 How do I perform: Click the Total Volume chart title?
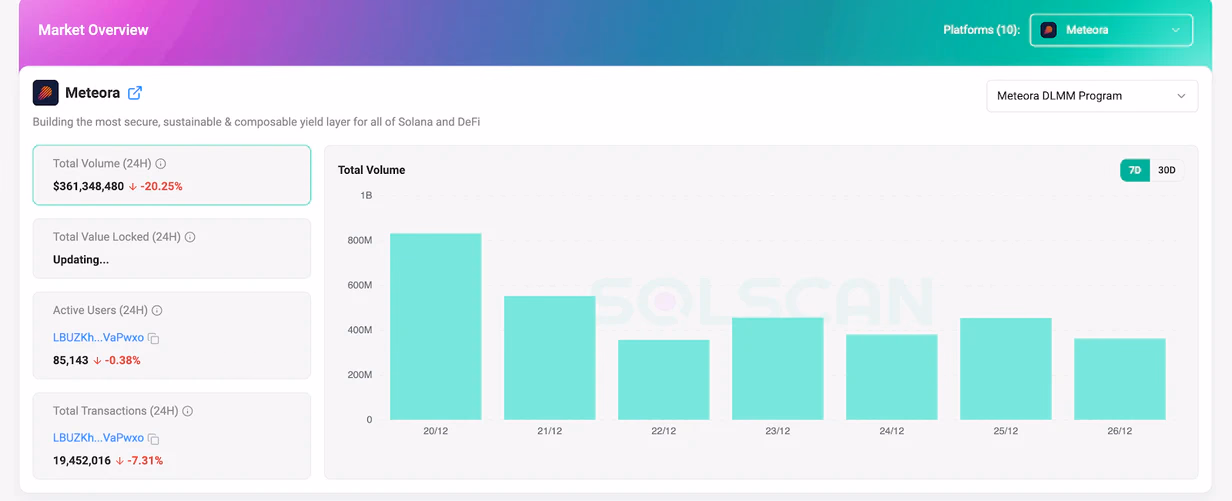[x=372, y=170]
